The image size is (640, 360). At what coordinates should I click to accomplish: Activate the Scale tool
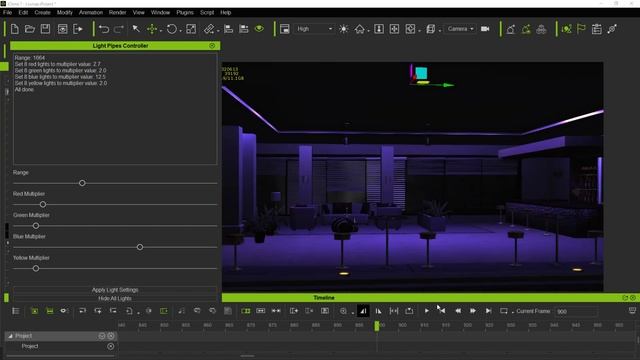tap(191, 29)
